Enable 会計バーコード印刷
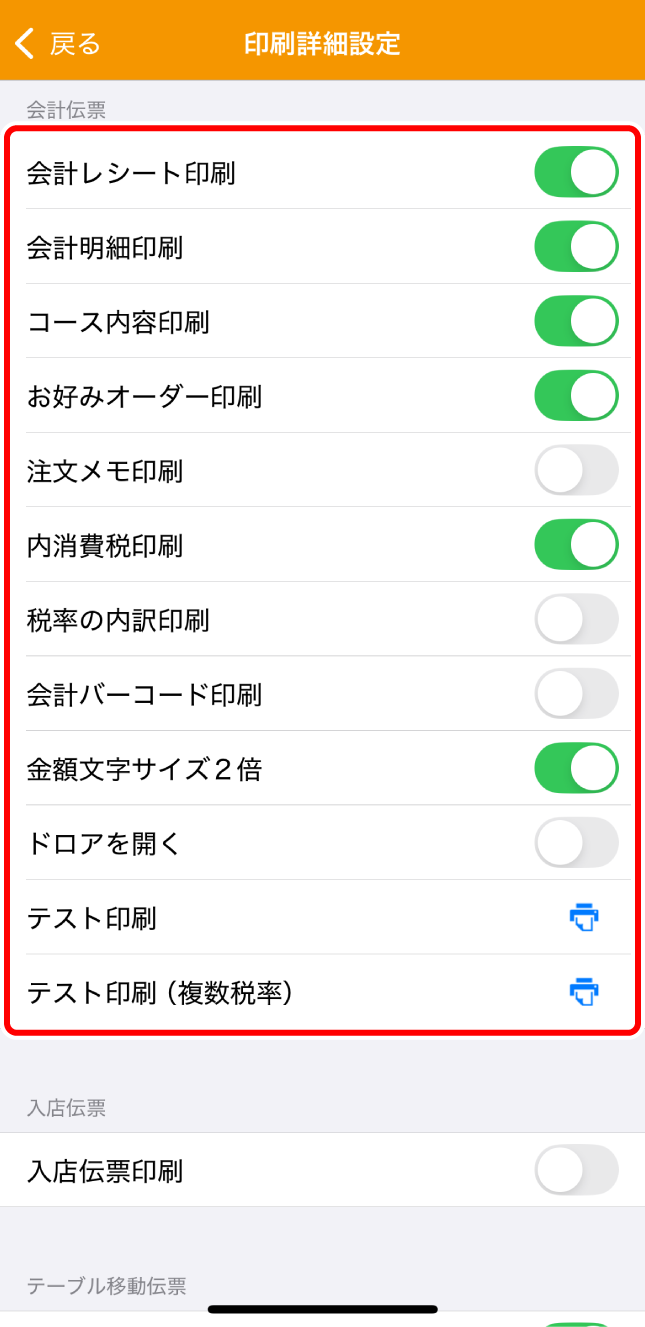Viewport: 645px width, 1327px height. coord(576,694)
